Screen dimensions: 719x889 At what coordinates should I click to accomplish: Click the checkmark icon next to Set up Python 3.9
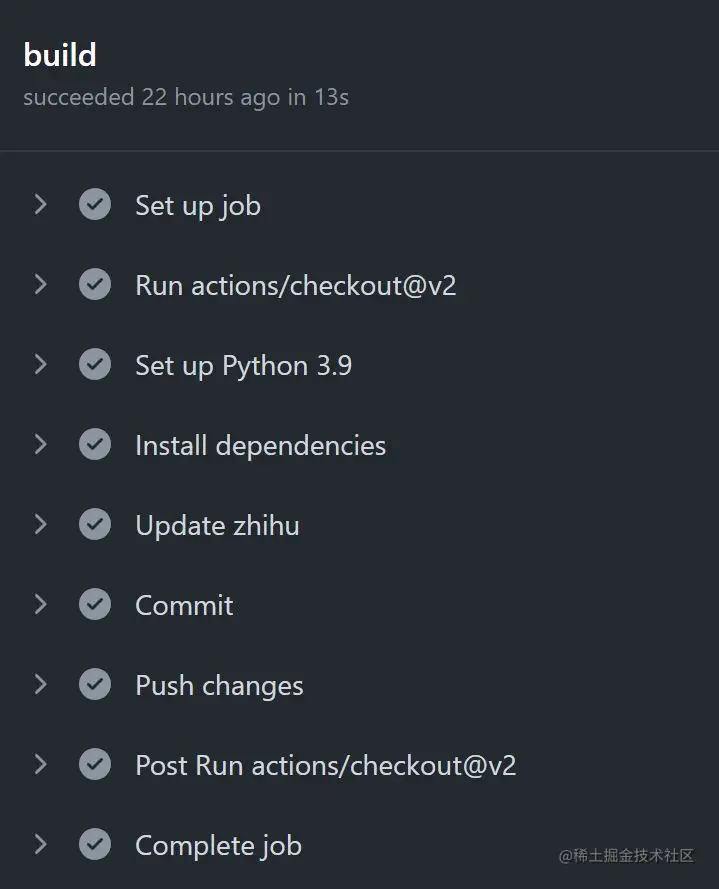pos(95,365)
